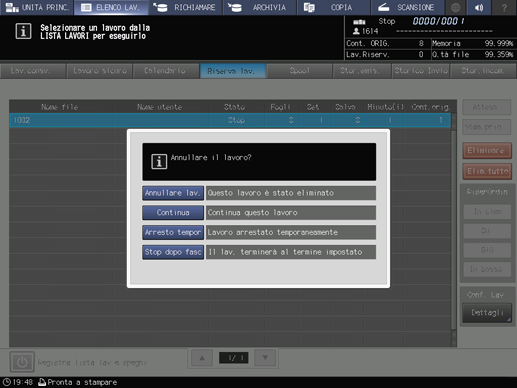
Task: Click the Memoria 99.999% value
Action: click(x=499, y=44)
